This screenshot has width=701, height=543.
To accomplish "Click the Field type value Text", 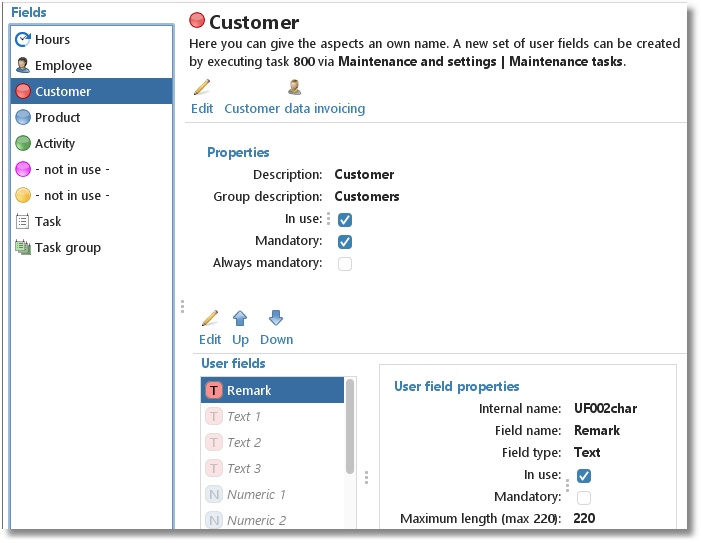I will (x=587, y=453).
